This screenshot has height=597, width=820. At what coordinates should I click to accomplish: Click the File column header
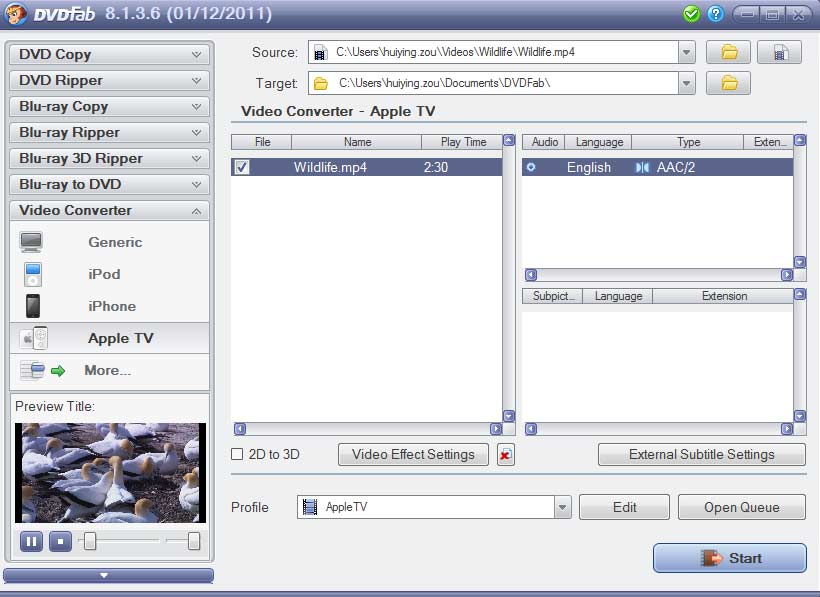click(x=262, y=142)
